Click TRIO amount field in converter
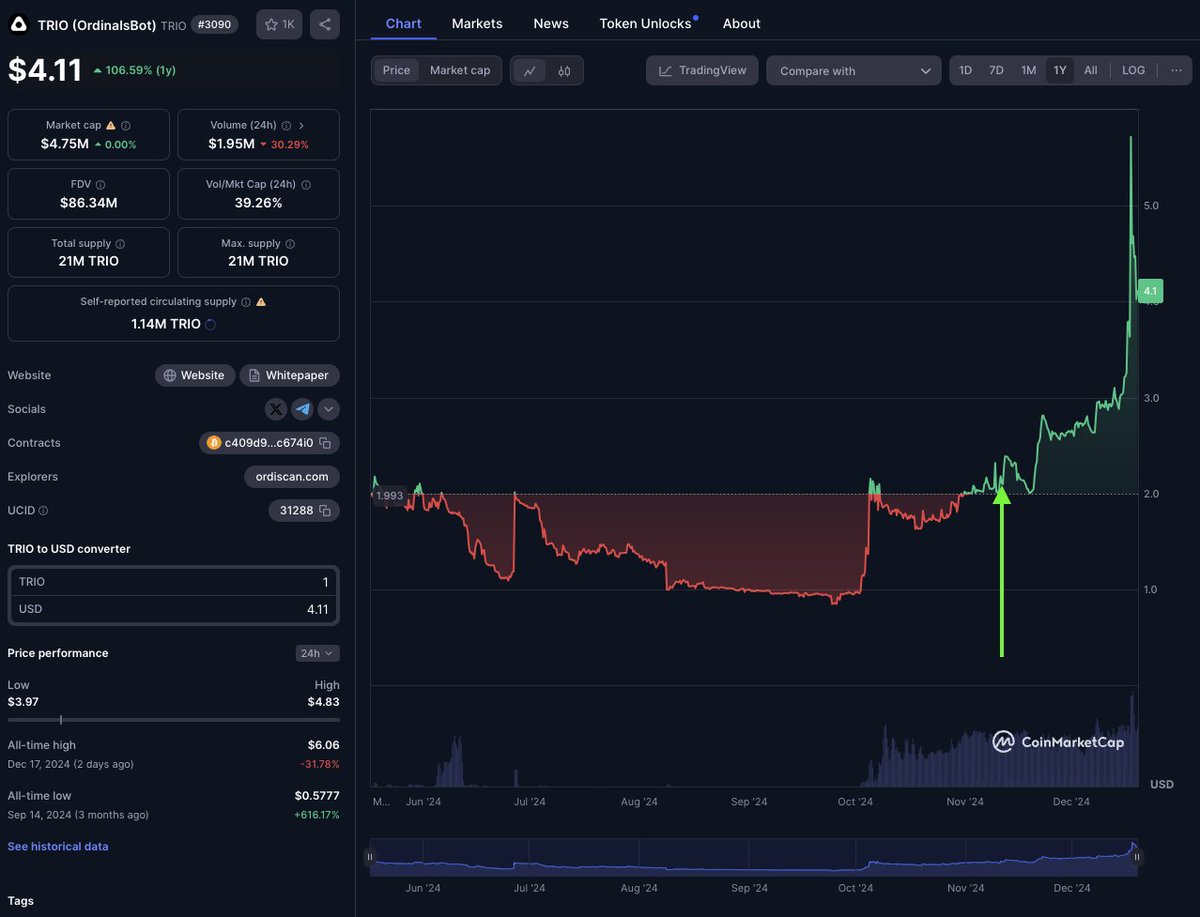Viewport: 1200px width, 917px height. point(174,582)
